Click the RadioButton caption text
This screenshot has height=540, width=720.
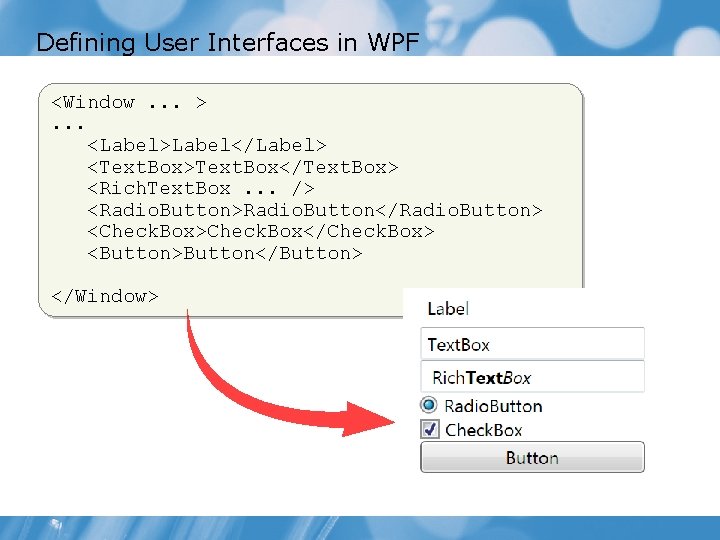coord(493,406)
